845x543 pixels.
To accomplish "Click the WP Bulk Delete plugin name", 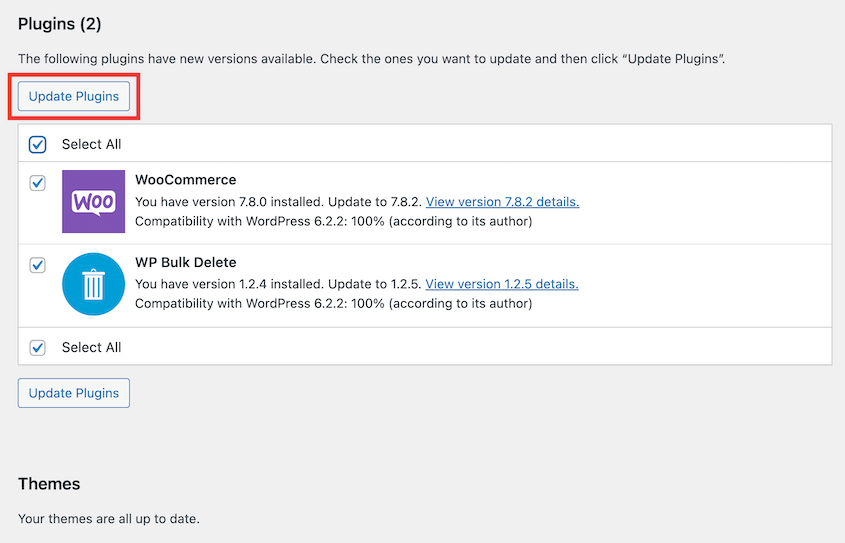I will point(185,263).
